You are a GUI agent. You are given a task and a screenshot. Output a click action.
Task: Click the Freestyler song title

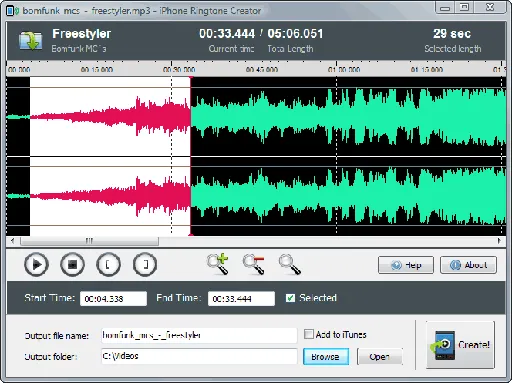pos(82,34)
